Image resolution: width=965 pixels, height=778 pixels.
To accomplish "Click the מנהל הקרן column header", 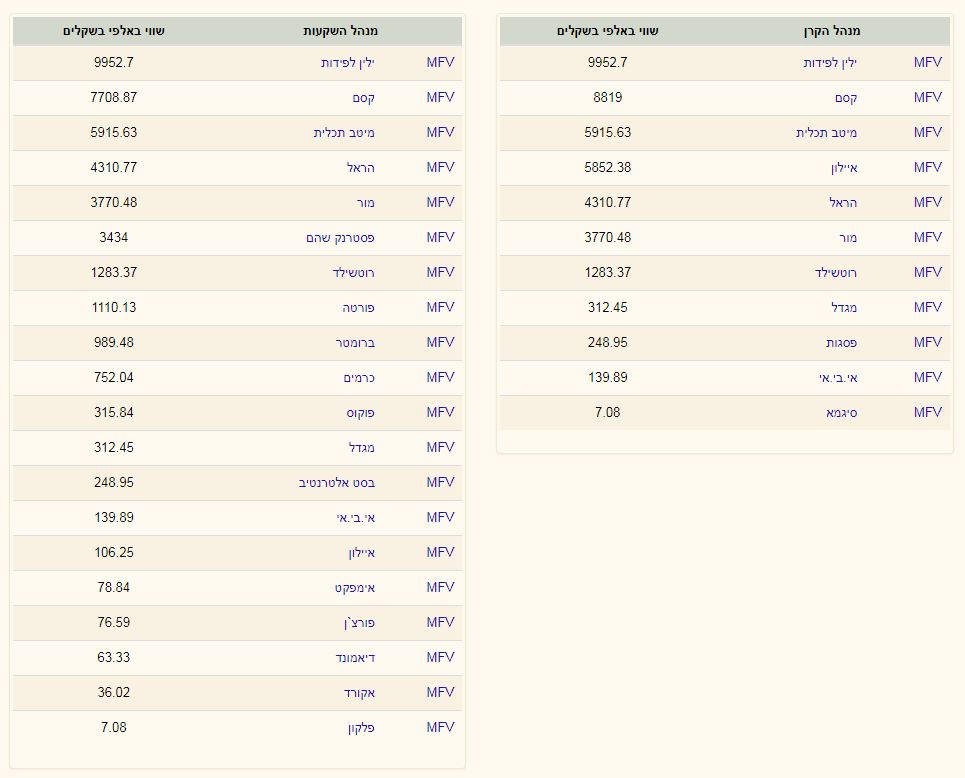I will pyautogui.click(x=831, y=31).
